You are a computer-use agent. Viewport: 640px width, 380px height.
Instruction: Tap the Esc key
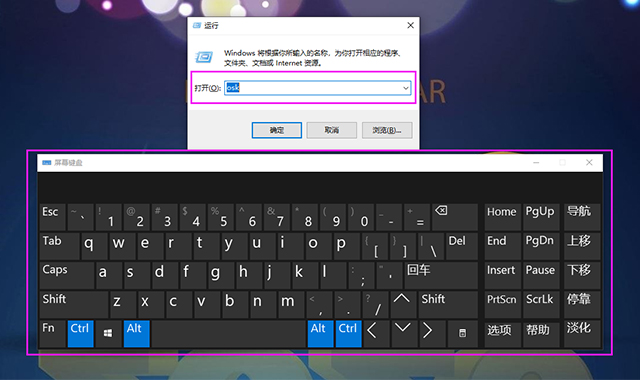pyautogui.click(x=52, y=217)
